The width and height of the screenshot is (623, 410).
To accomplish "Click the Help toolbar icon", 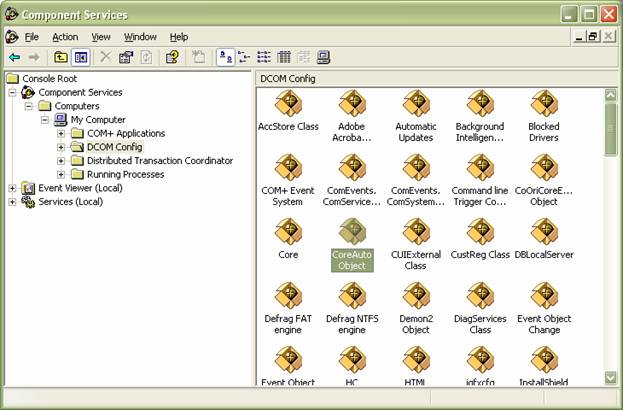I will (x=172, y=57).
